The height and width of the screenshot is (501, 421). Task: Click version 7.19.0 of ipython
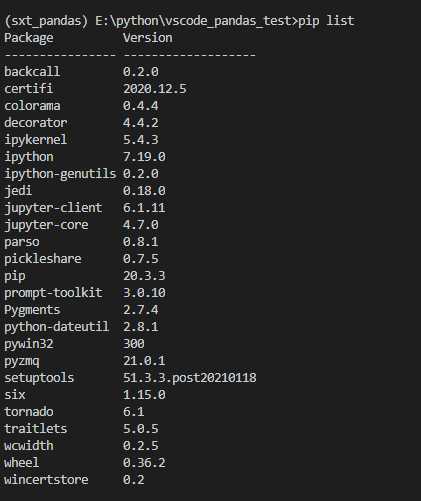(144, 157)
